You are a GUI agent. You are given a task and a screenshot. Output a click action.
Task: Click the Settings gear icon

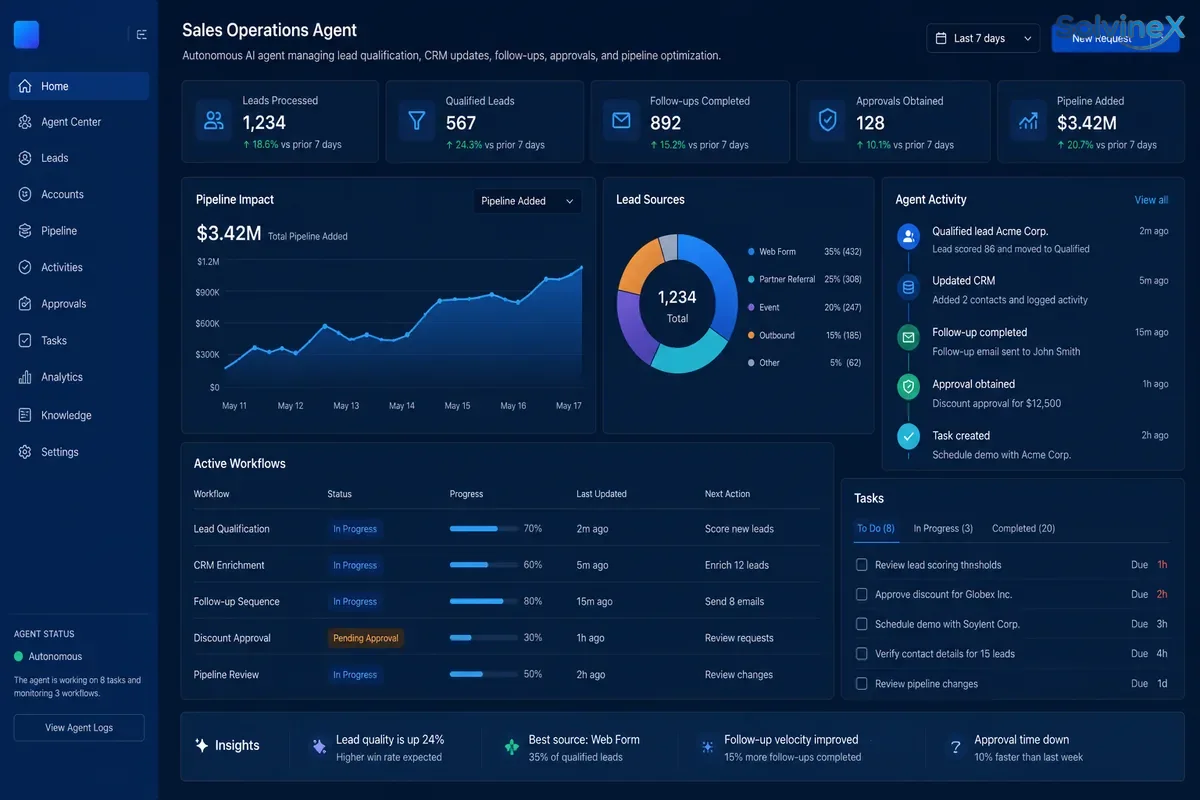(25, 452)
